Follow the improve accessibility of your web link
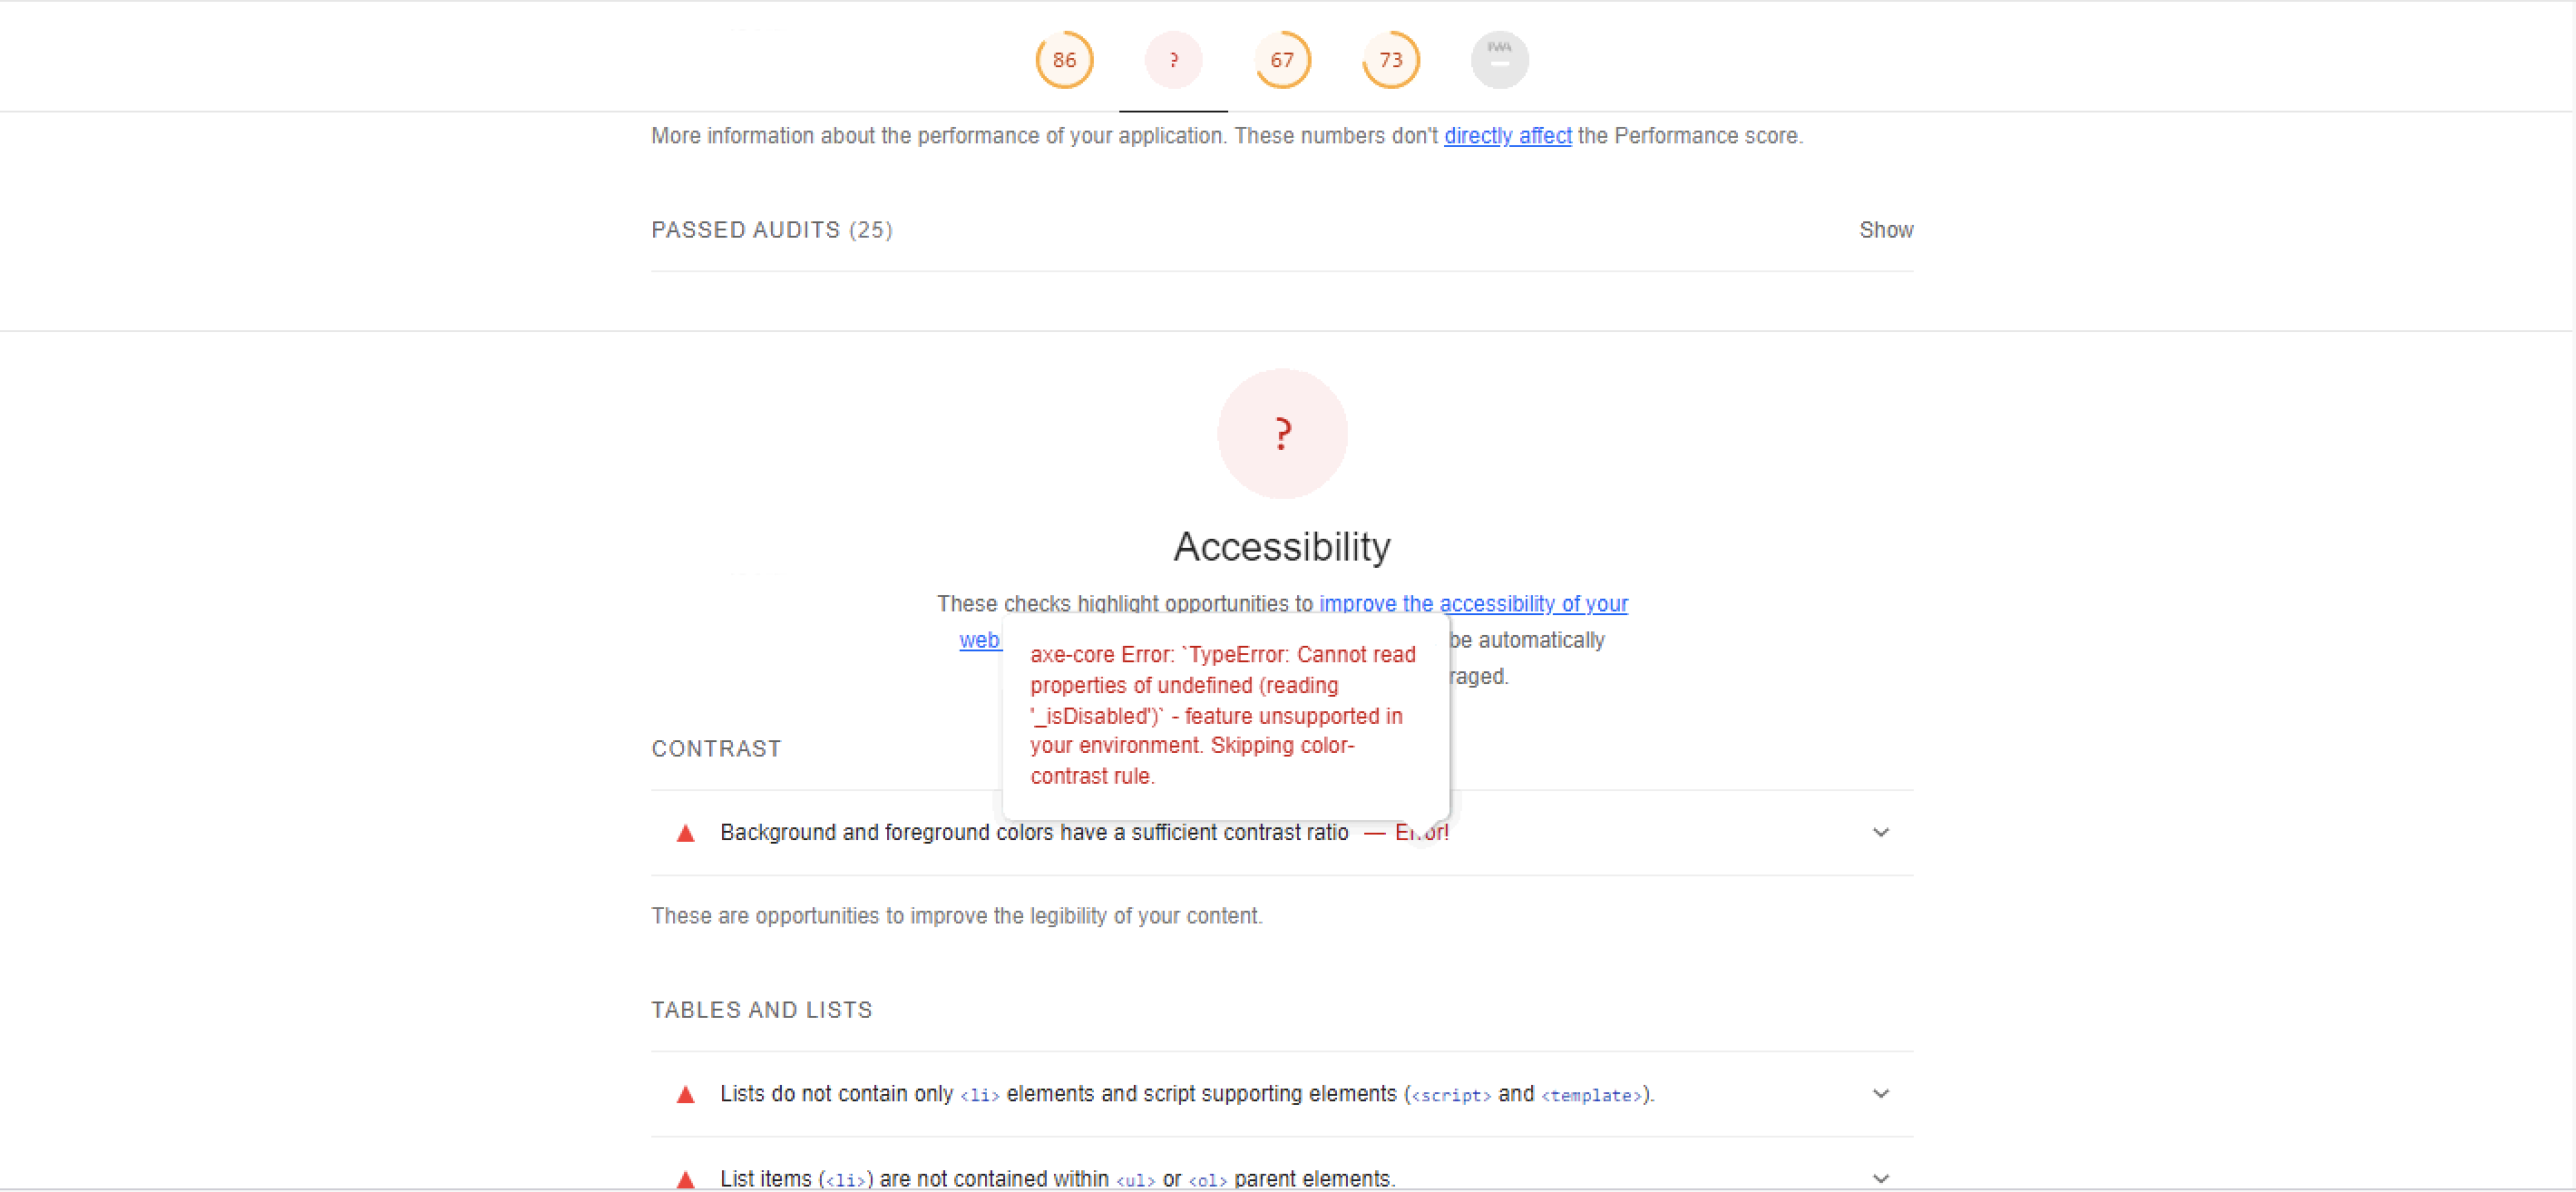This screenshot has height=1192, width=2576. pyautogui.click(x=1472, y=603)
